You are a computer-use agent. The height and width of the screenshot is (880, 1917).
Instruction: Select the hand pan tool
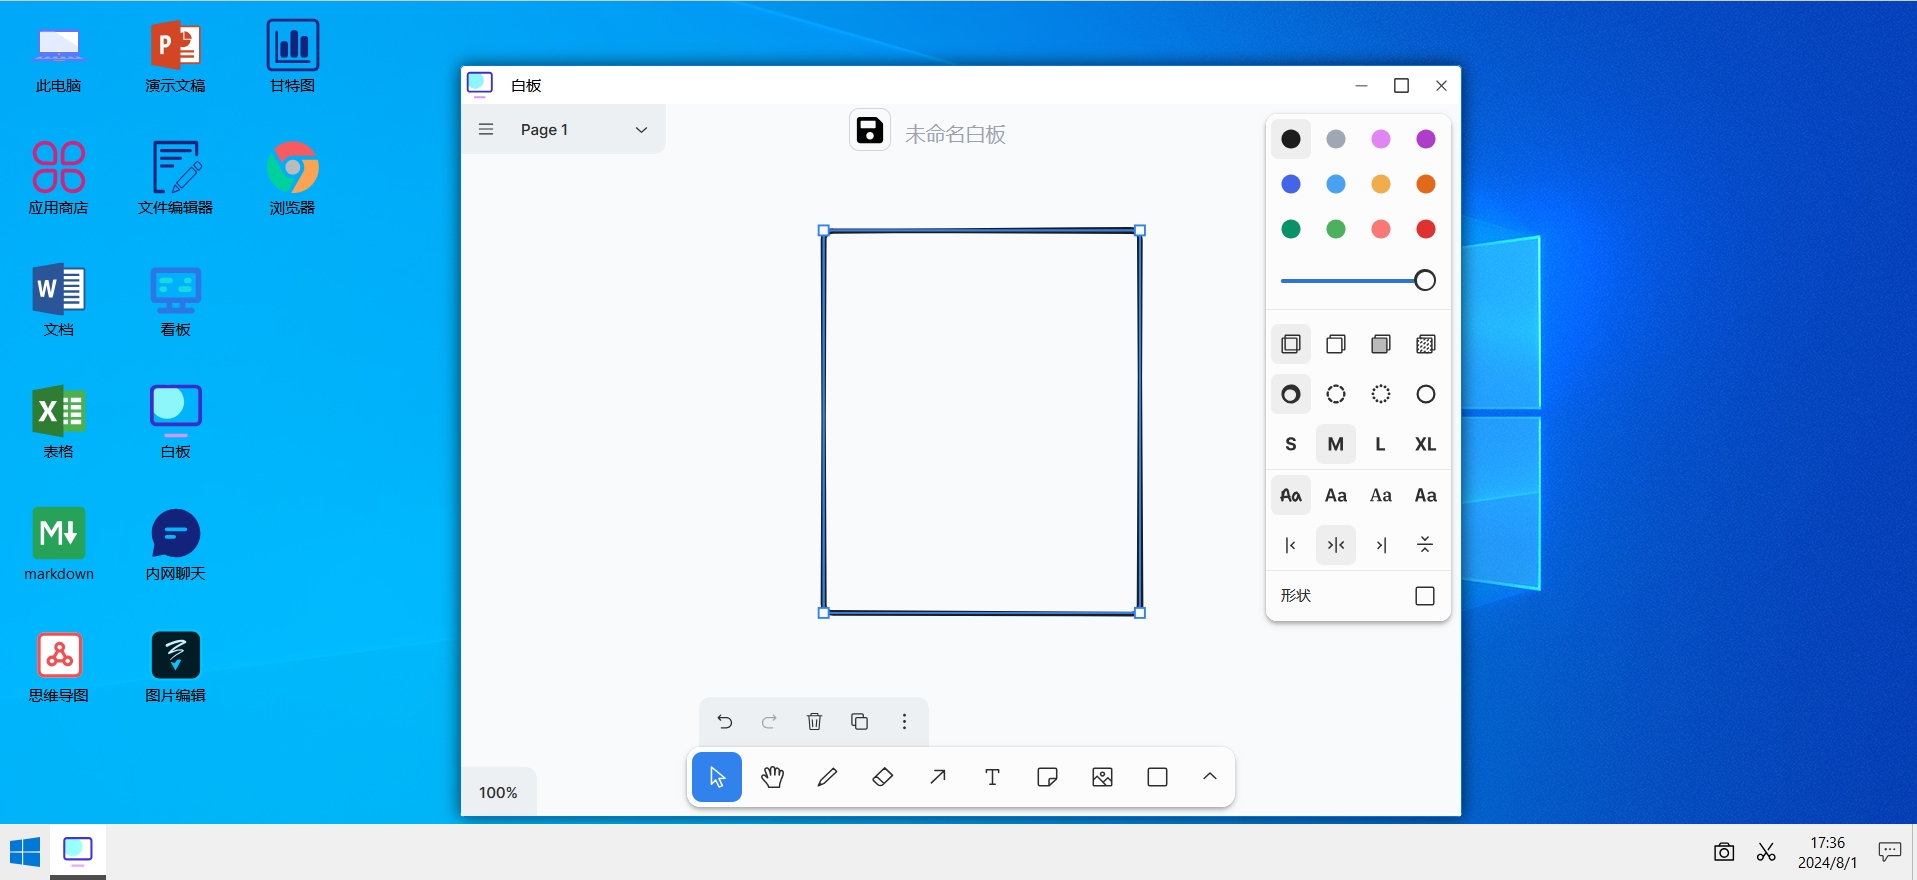coord(772,777)
